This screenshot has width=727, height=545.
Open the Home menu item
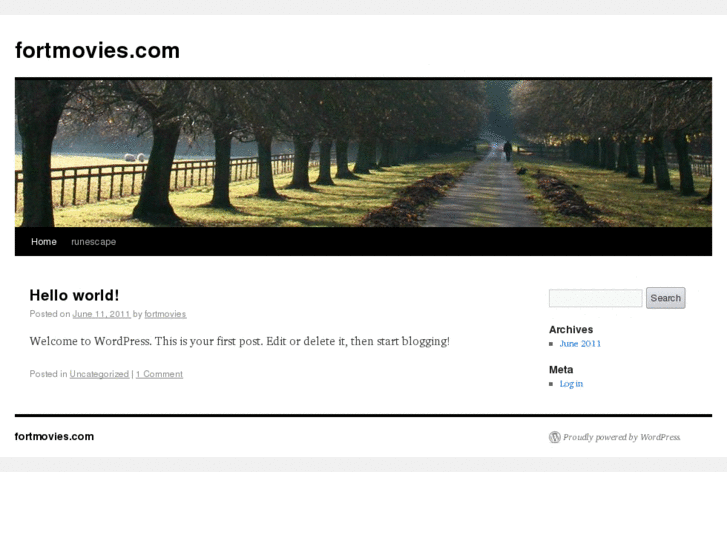[44, 242]
